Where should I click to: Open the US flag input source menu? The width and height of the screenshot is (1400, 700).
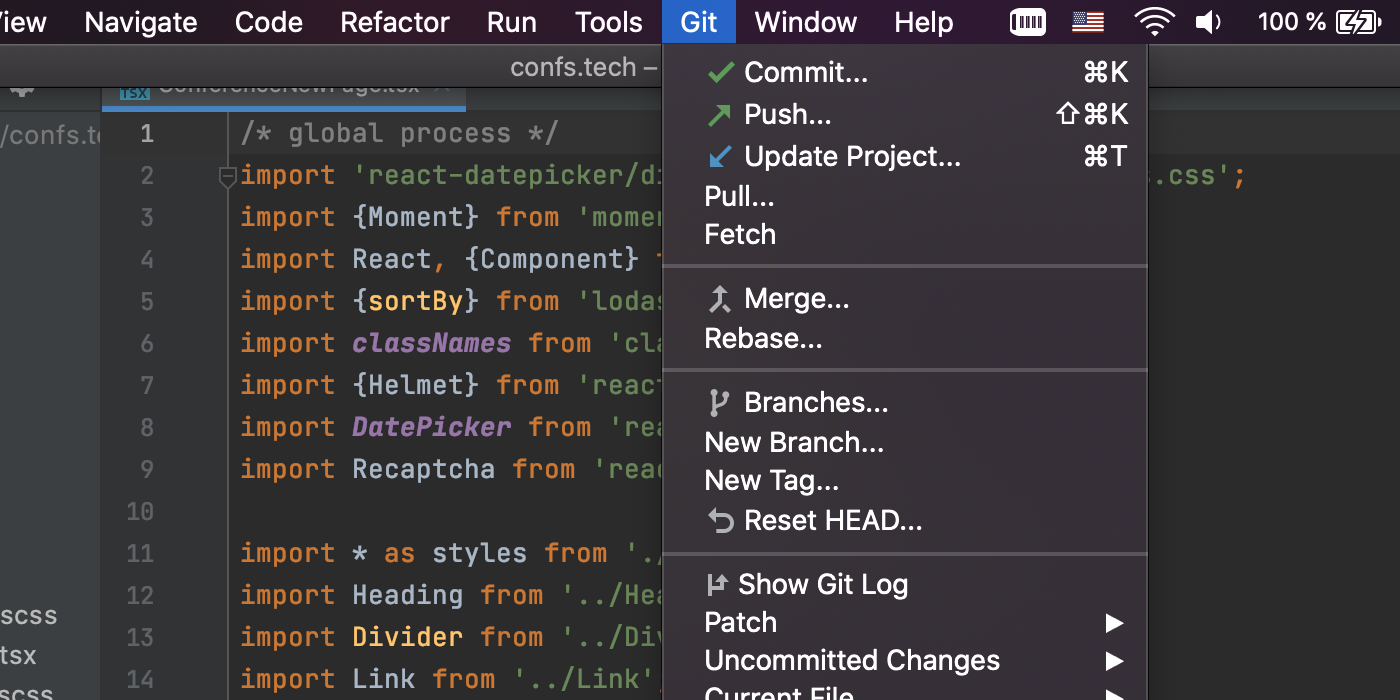1088,22
